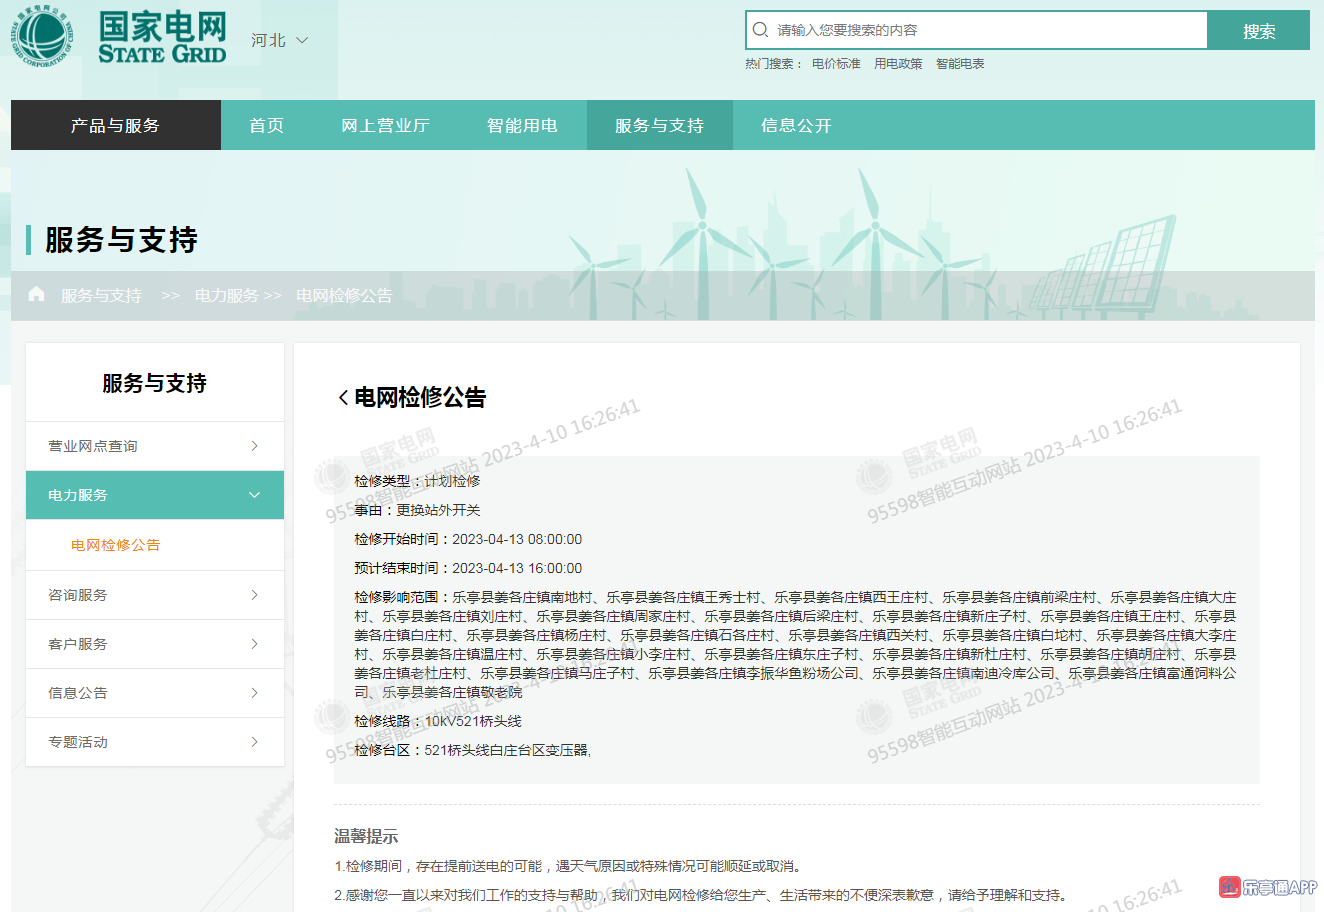
Task: Open the 河北 province dropdown
Action: [279, 40]
